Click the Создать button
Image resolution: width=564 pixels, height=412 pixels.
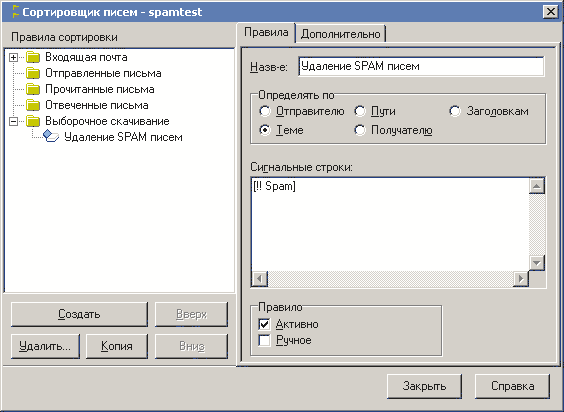[x=79, y=314]
